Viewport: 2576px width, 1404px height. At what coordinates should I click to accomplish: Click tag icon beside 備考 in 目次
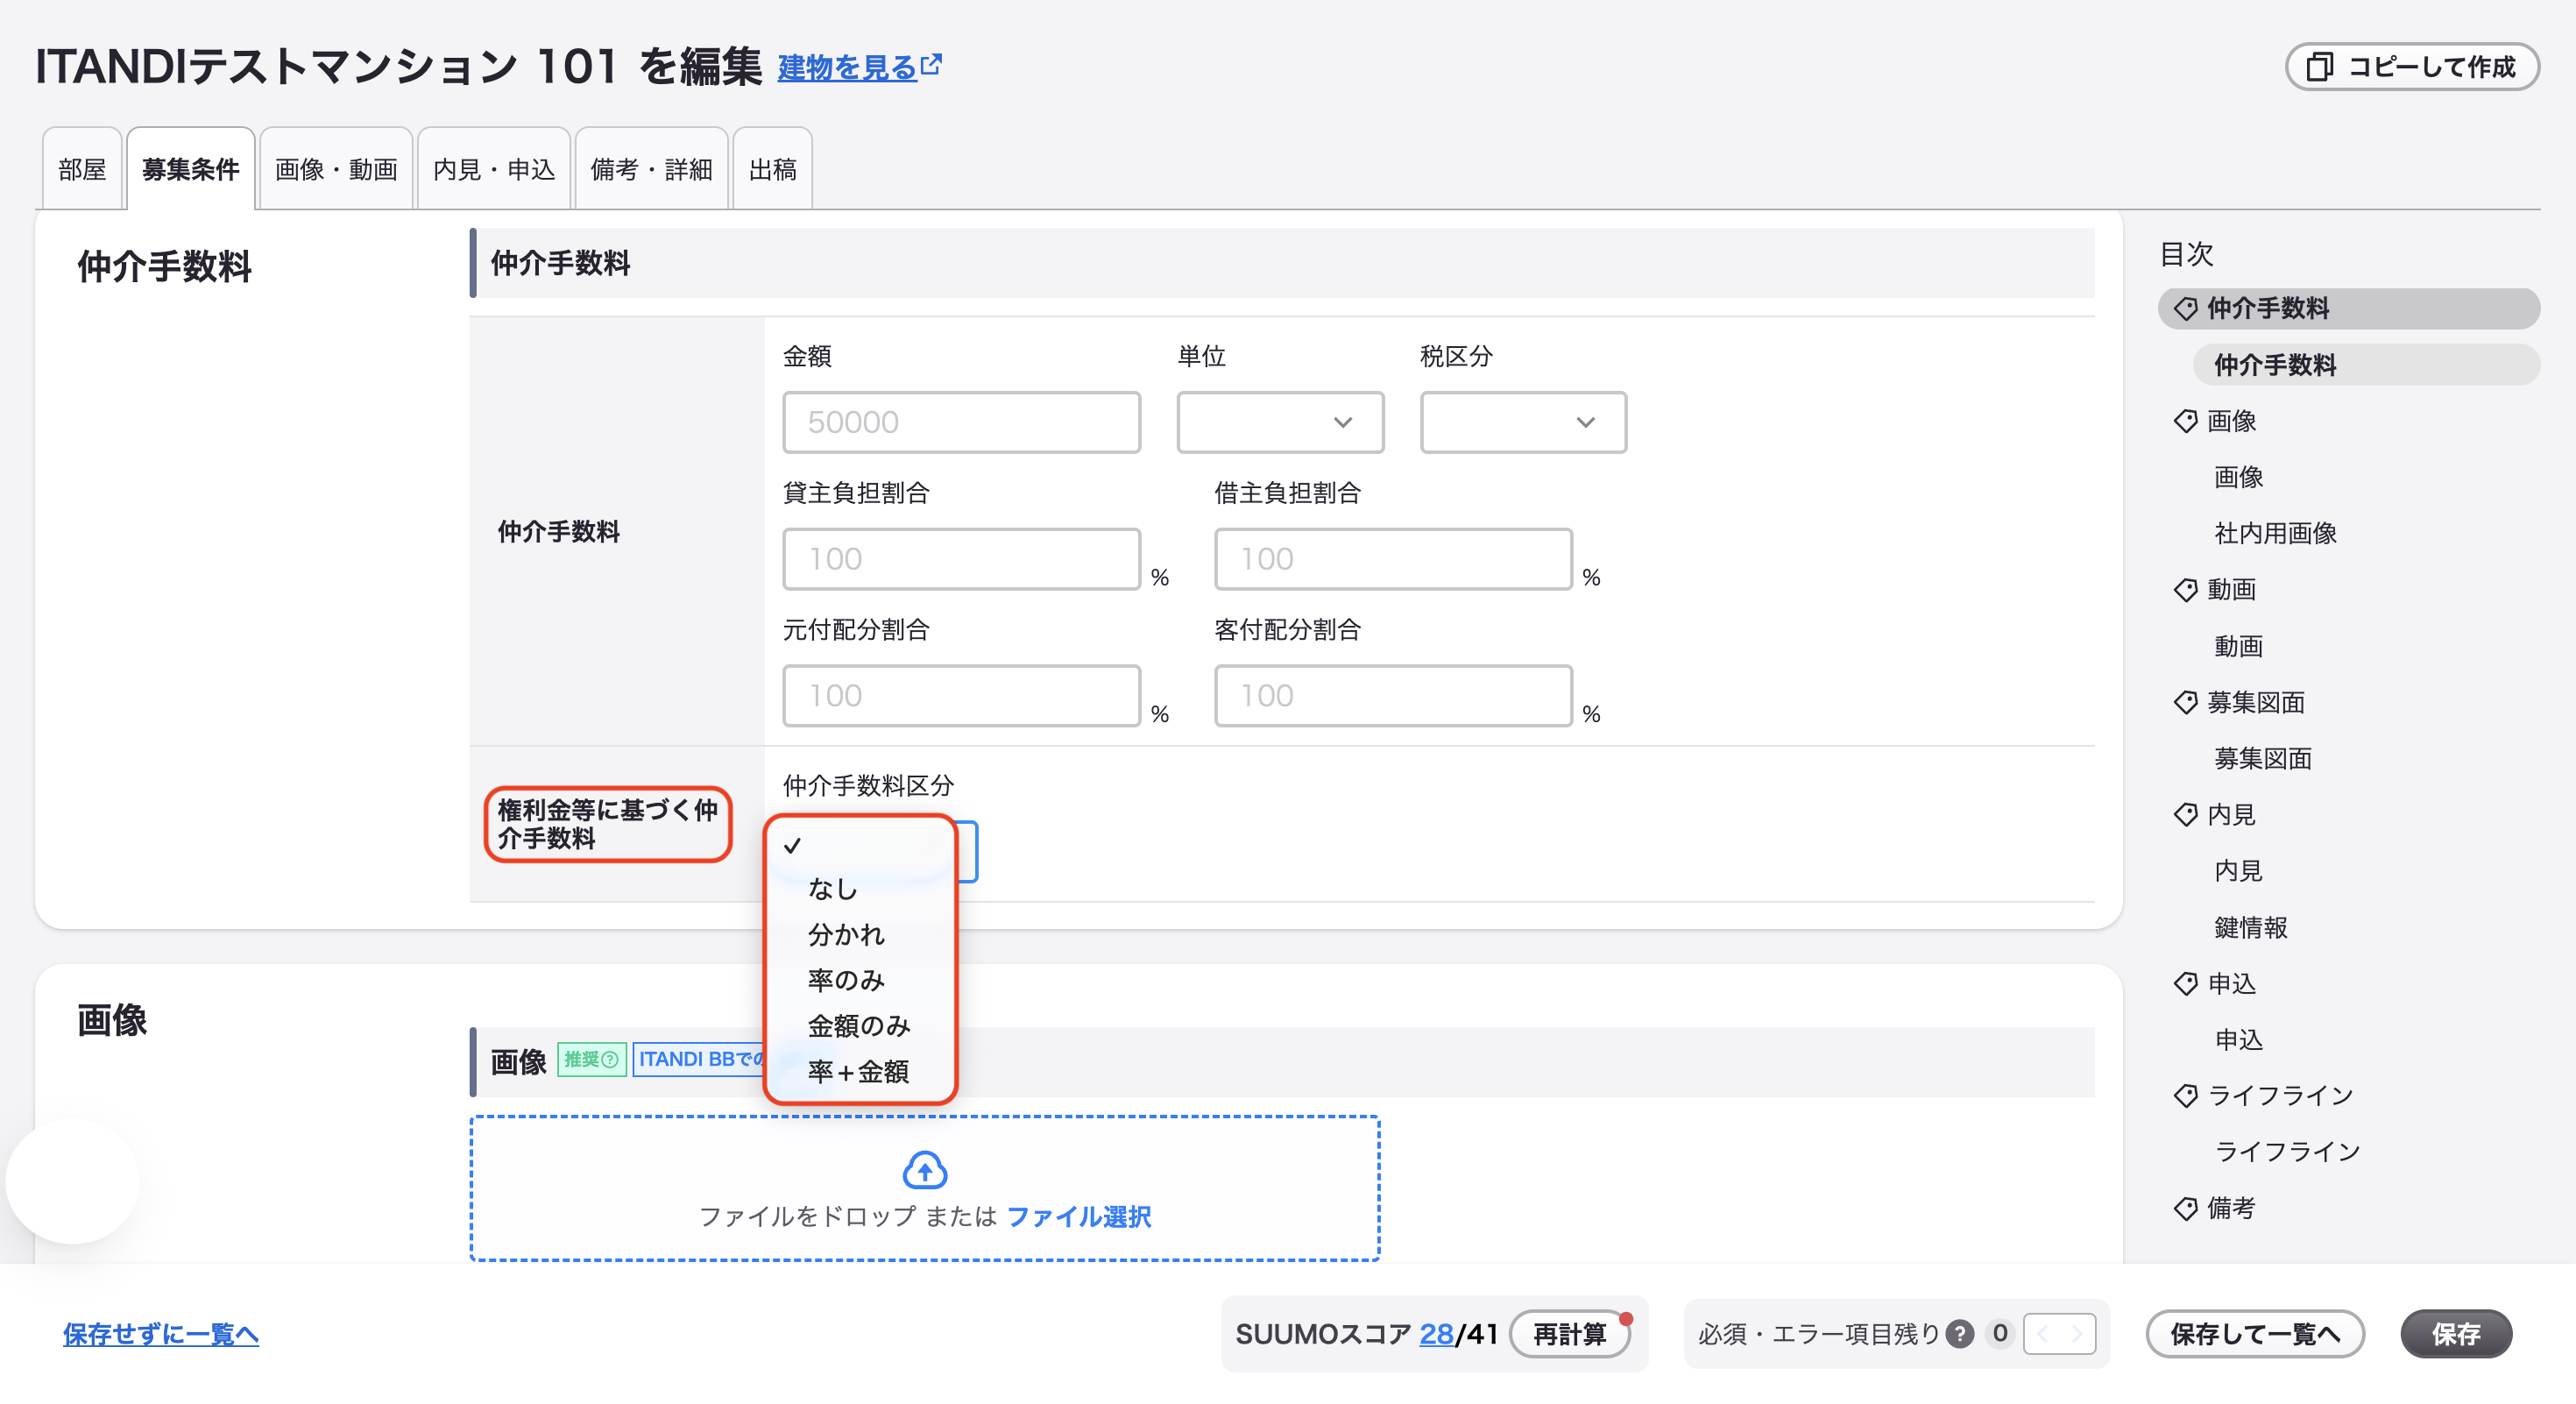click(x=2185, y=1208)
